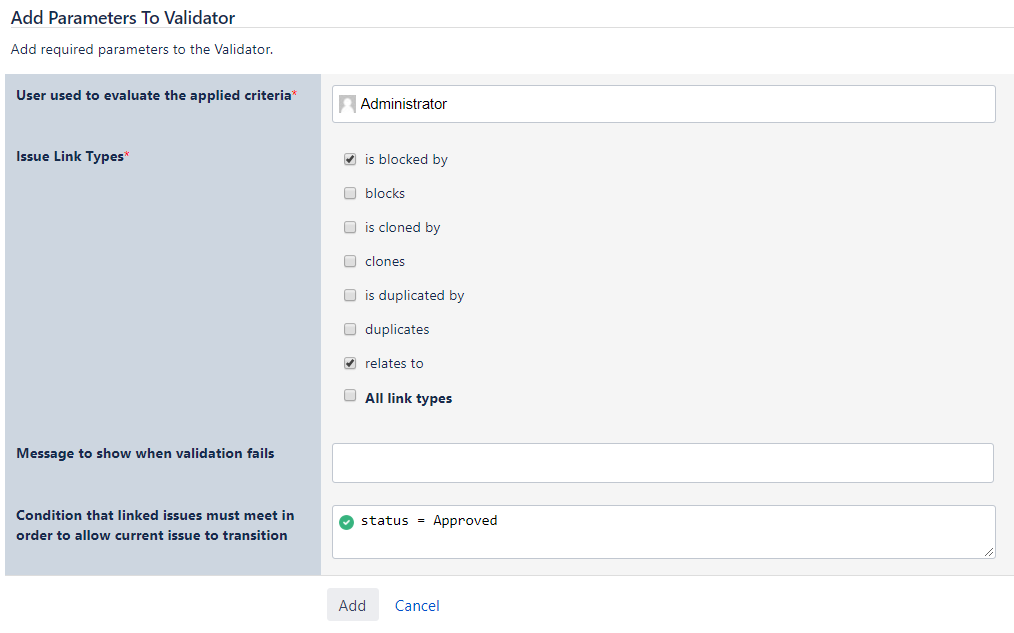
Task: Cancel adding validator parameters
Action: click(x=417, y=605)
